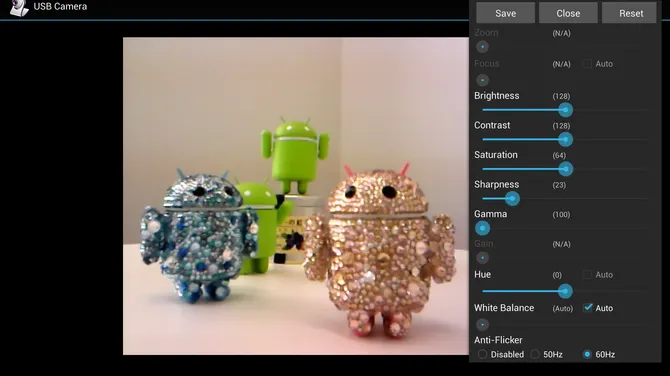The width and height of the screenshot is (670, 376).
Task: Click the disabled Gain slider knob
Action: [x=482, y=258]
